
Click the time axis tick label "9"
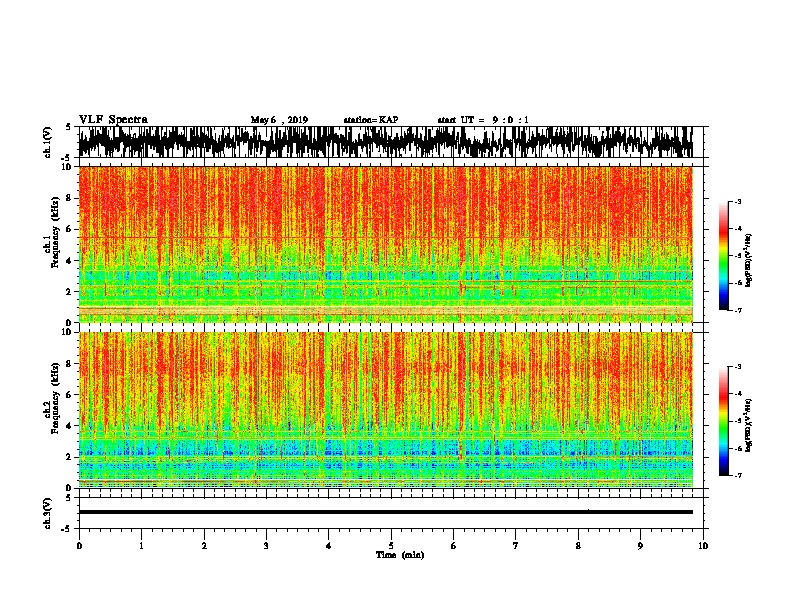pyautogui.click(x=640, y=546)
